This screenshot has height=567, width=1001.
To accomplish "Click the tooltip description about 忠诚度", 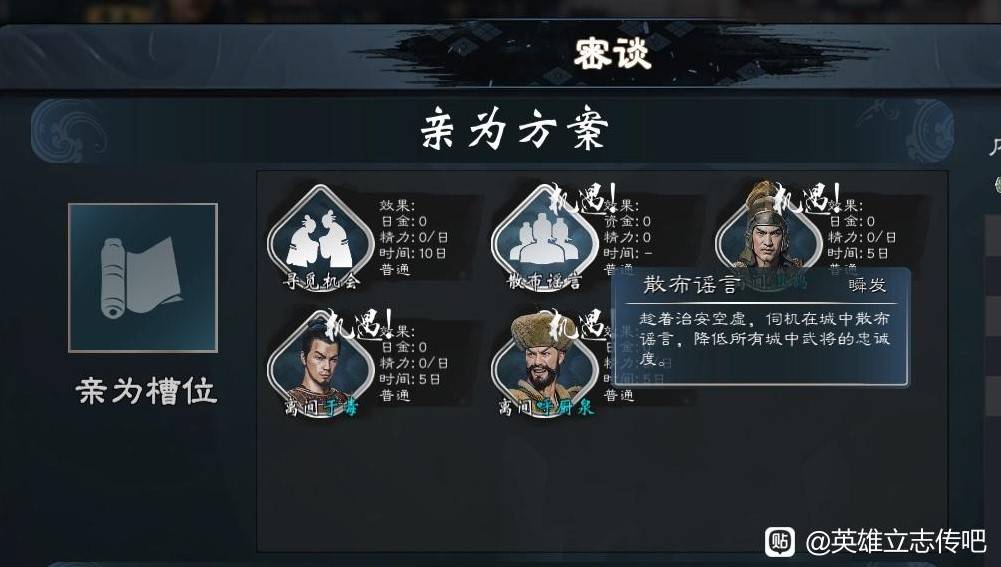I will [765, 339].
